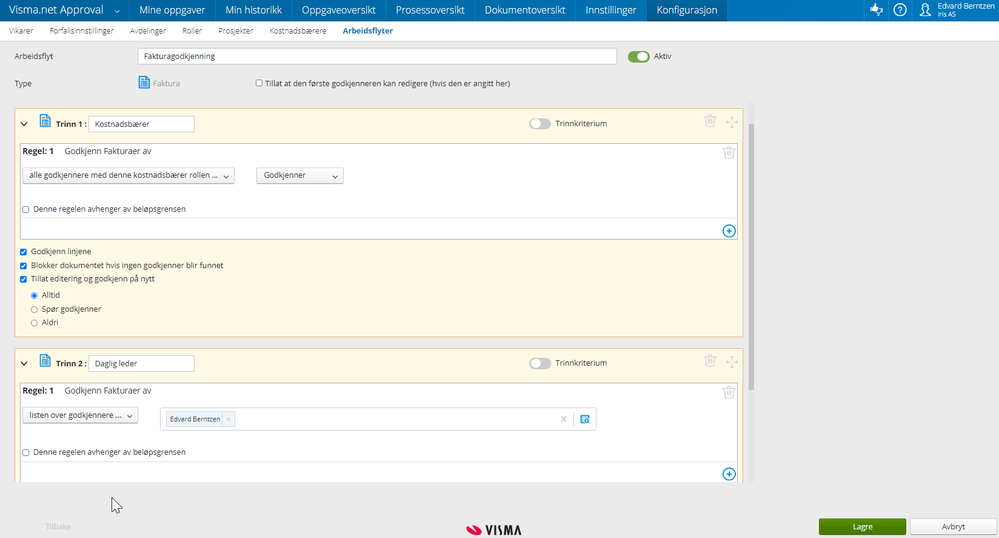Click the document icon beside Trinn 1

[45, 121]
